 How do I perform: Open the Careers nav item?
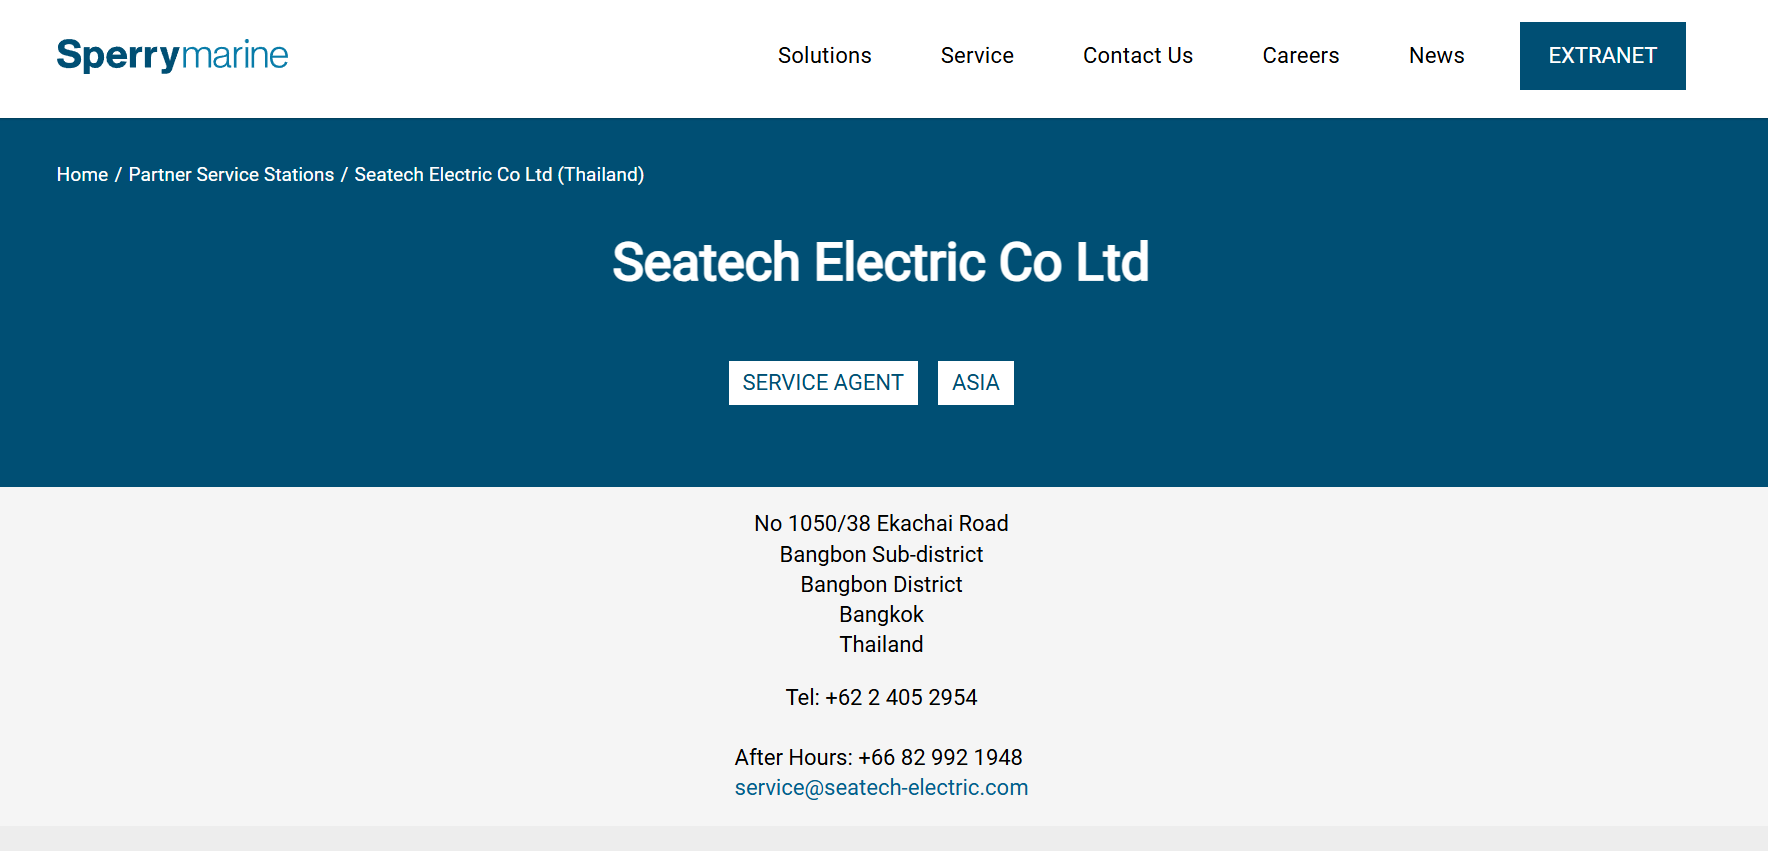[x=1300, y=56]
